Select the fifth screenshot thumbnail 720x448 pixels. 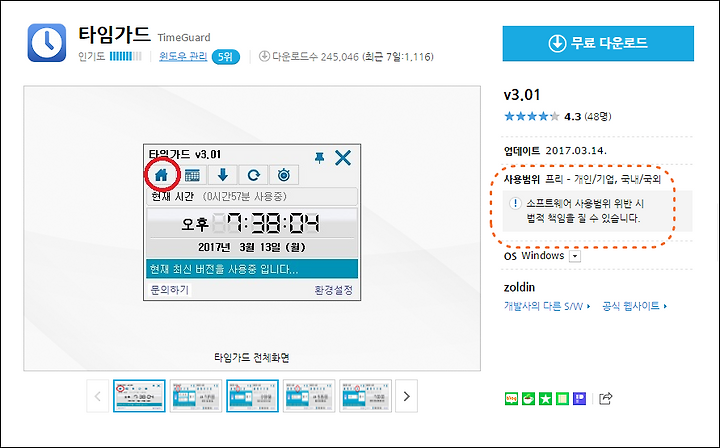coord(366,396)
